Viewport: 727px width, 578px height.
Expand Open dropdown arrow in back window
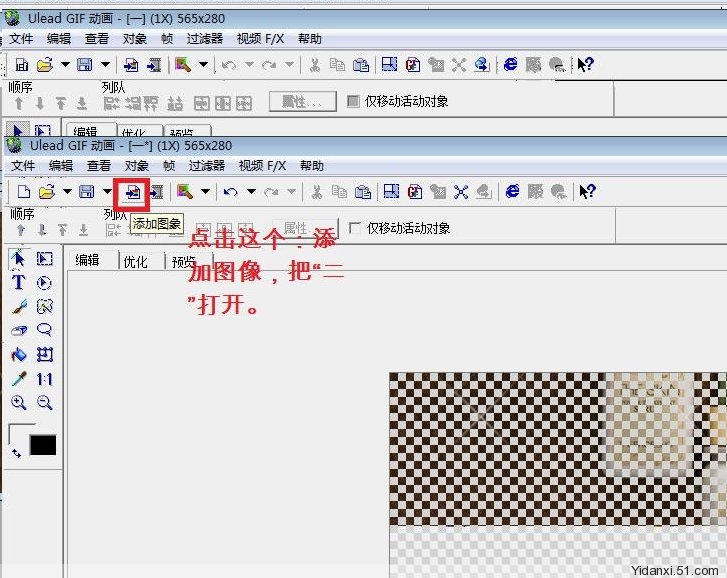65,64
